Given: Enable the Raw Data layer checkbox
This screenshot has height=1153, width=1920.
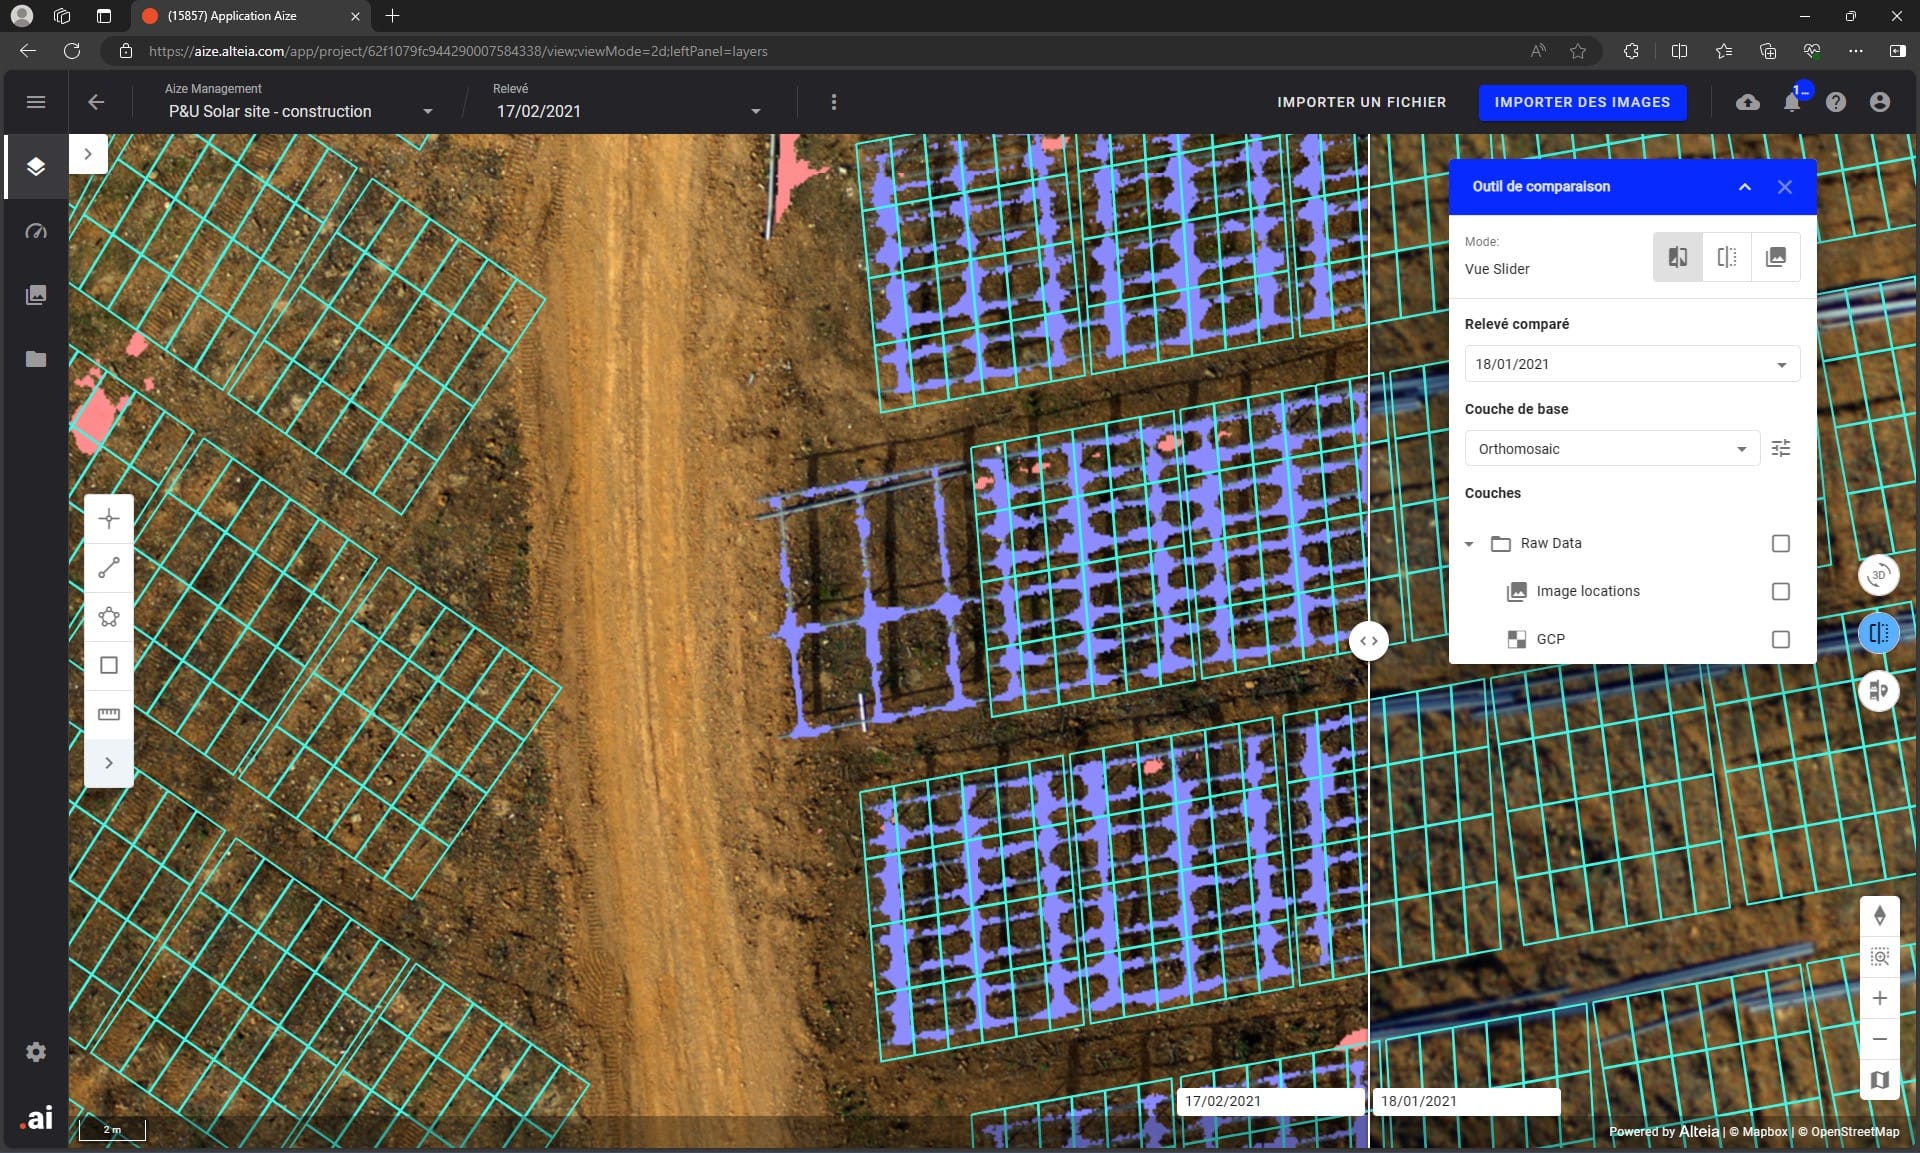Looking at the screenshot, I should pyautogui.click(x=1781, y=543).
